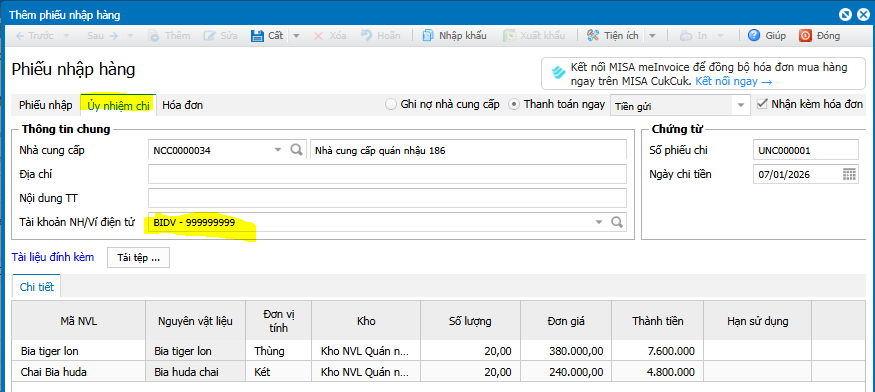Click the Sửa edit pencil icon

pos(209,36)
